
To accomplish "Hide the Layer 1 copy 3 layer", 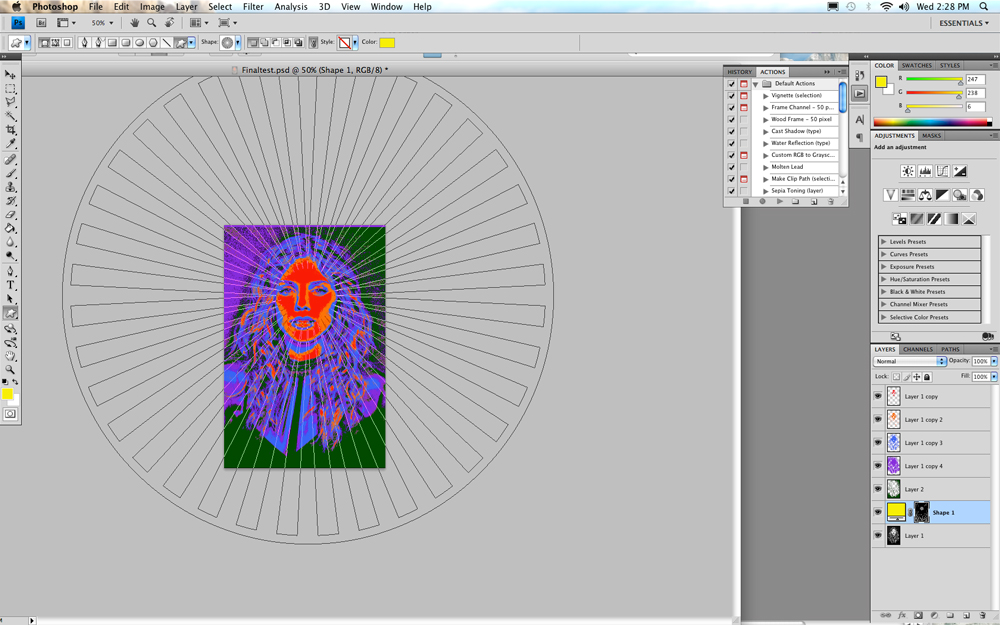I will pos(878,443).
